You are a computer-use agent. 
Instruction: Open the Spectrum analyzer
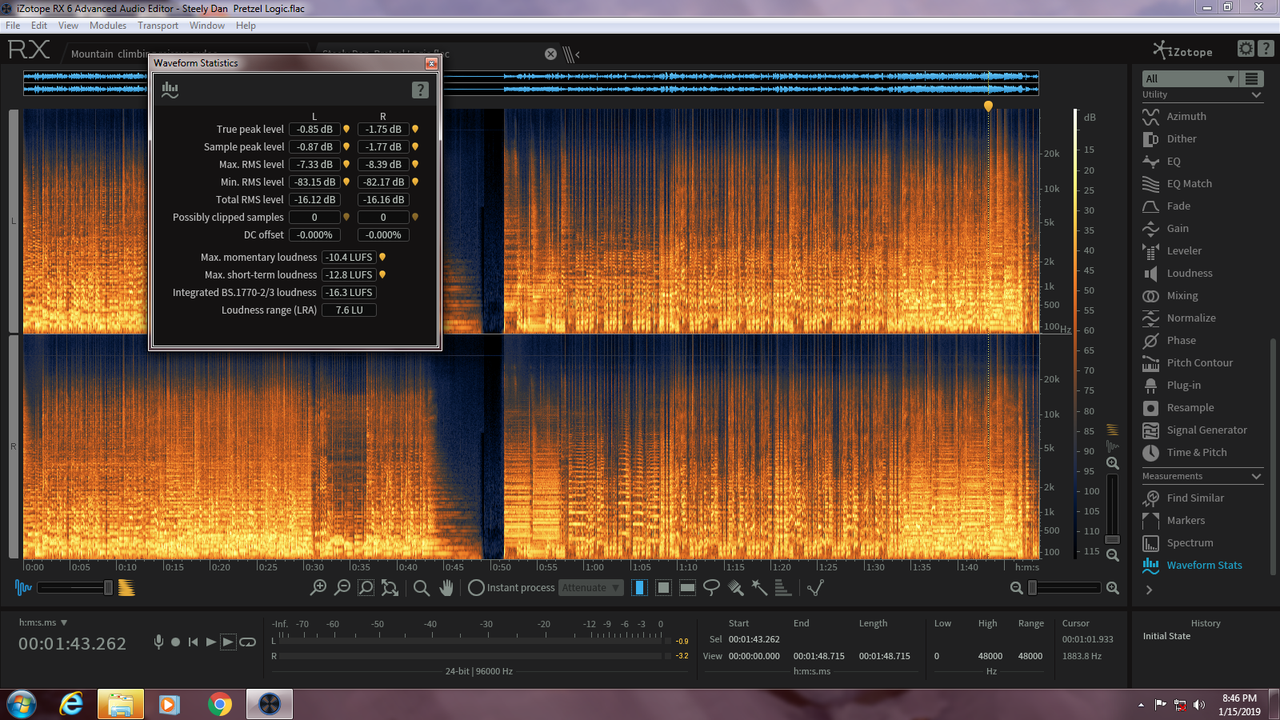coord(1189,543)
